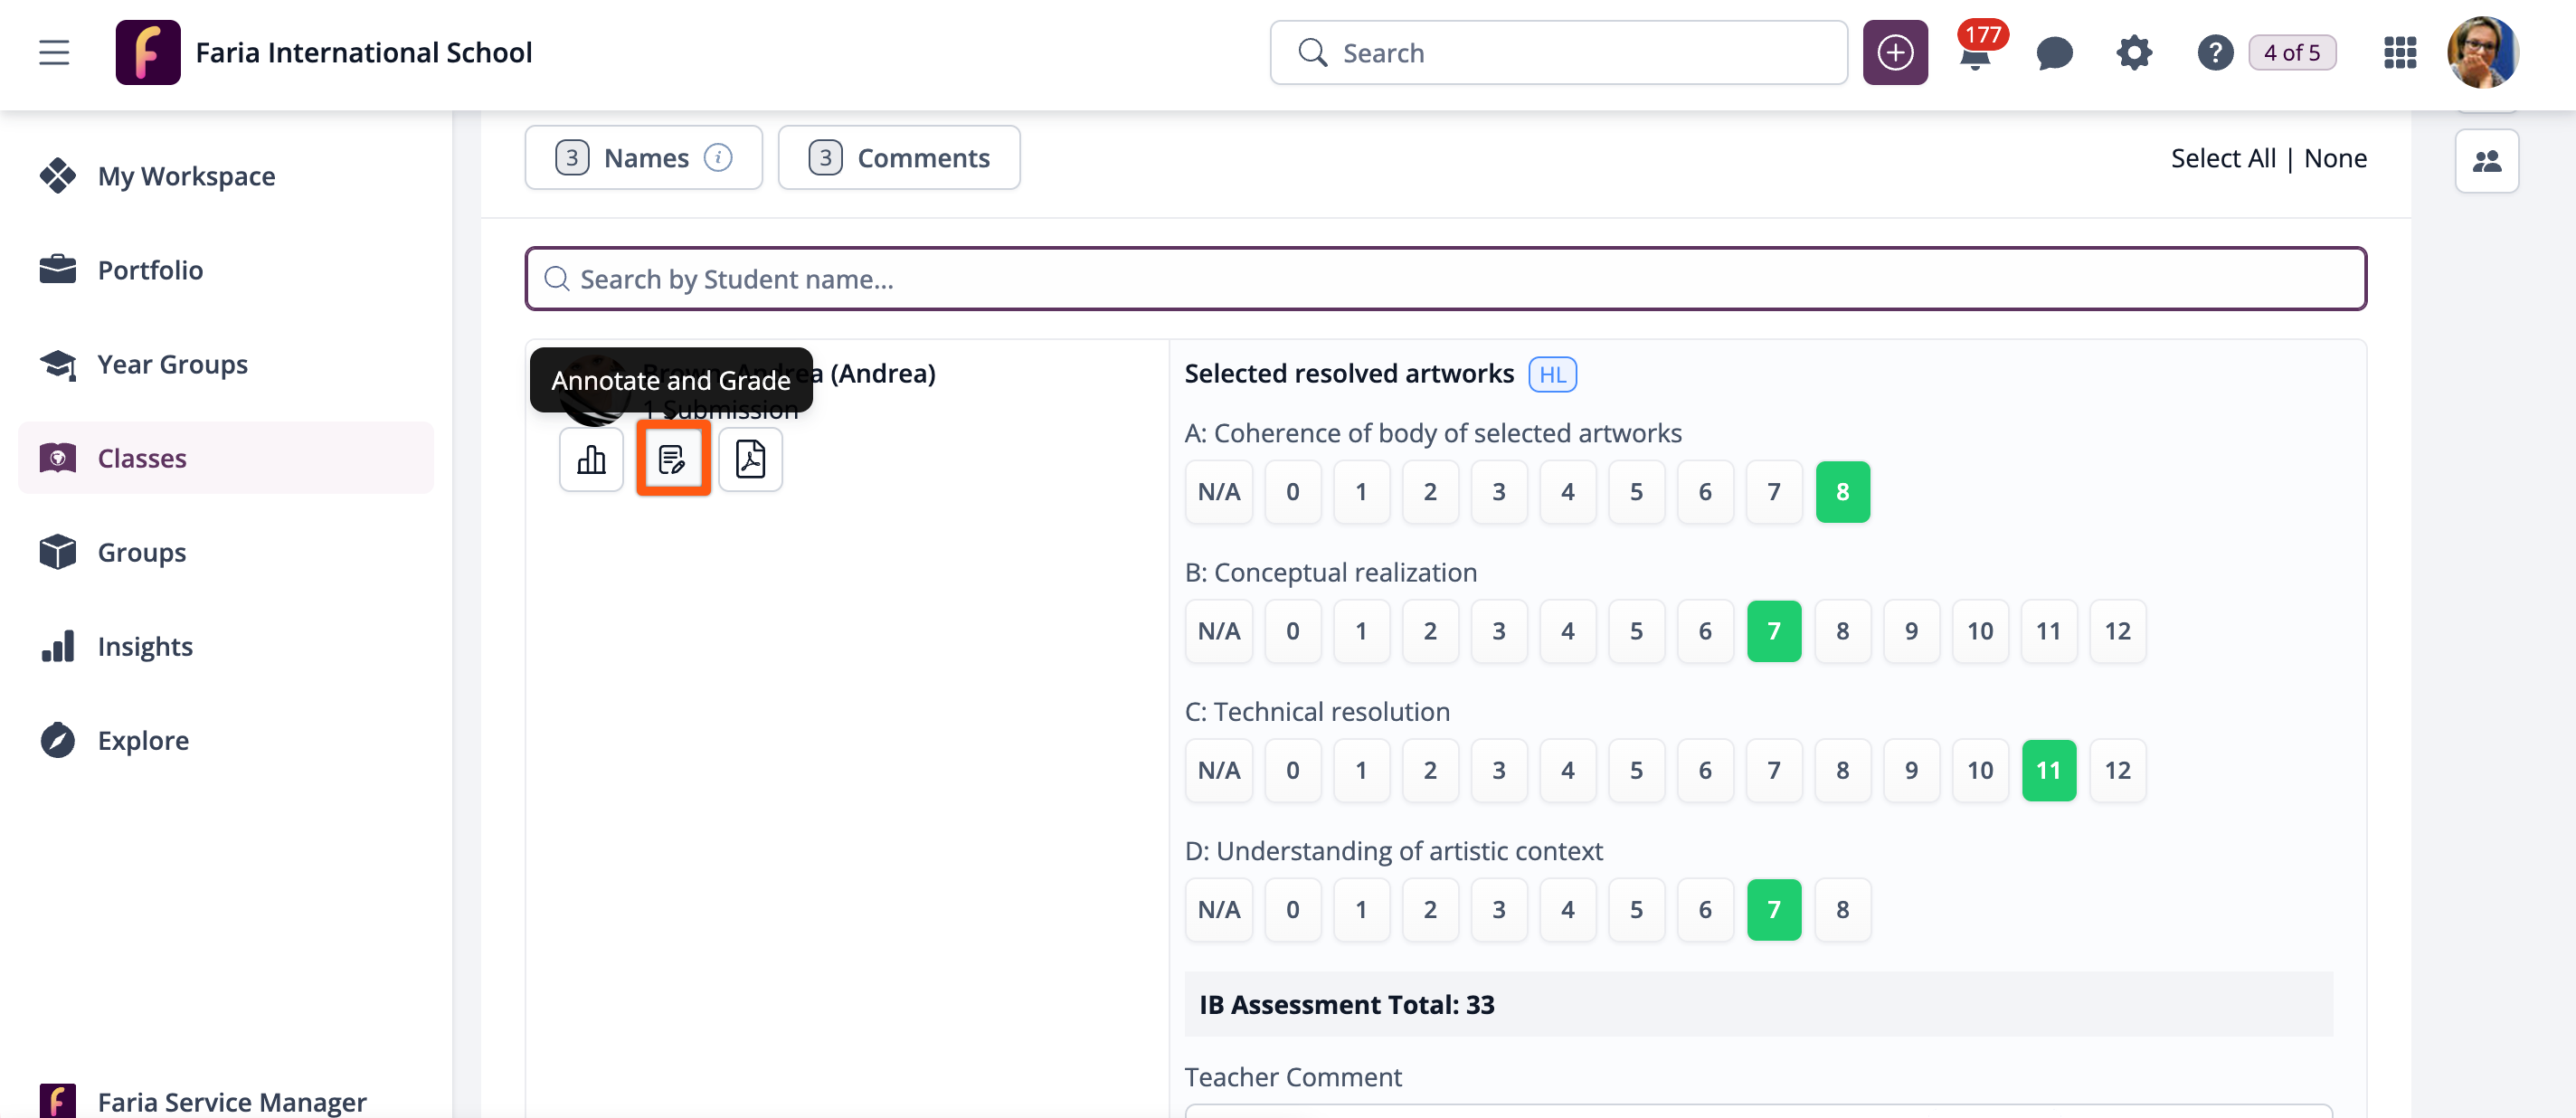Click the purple quick add plus button

(1894, 53)
